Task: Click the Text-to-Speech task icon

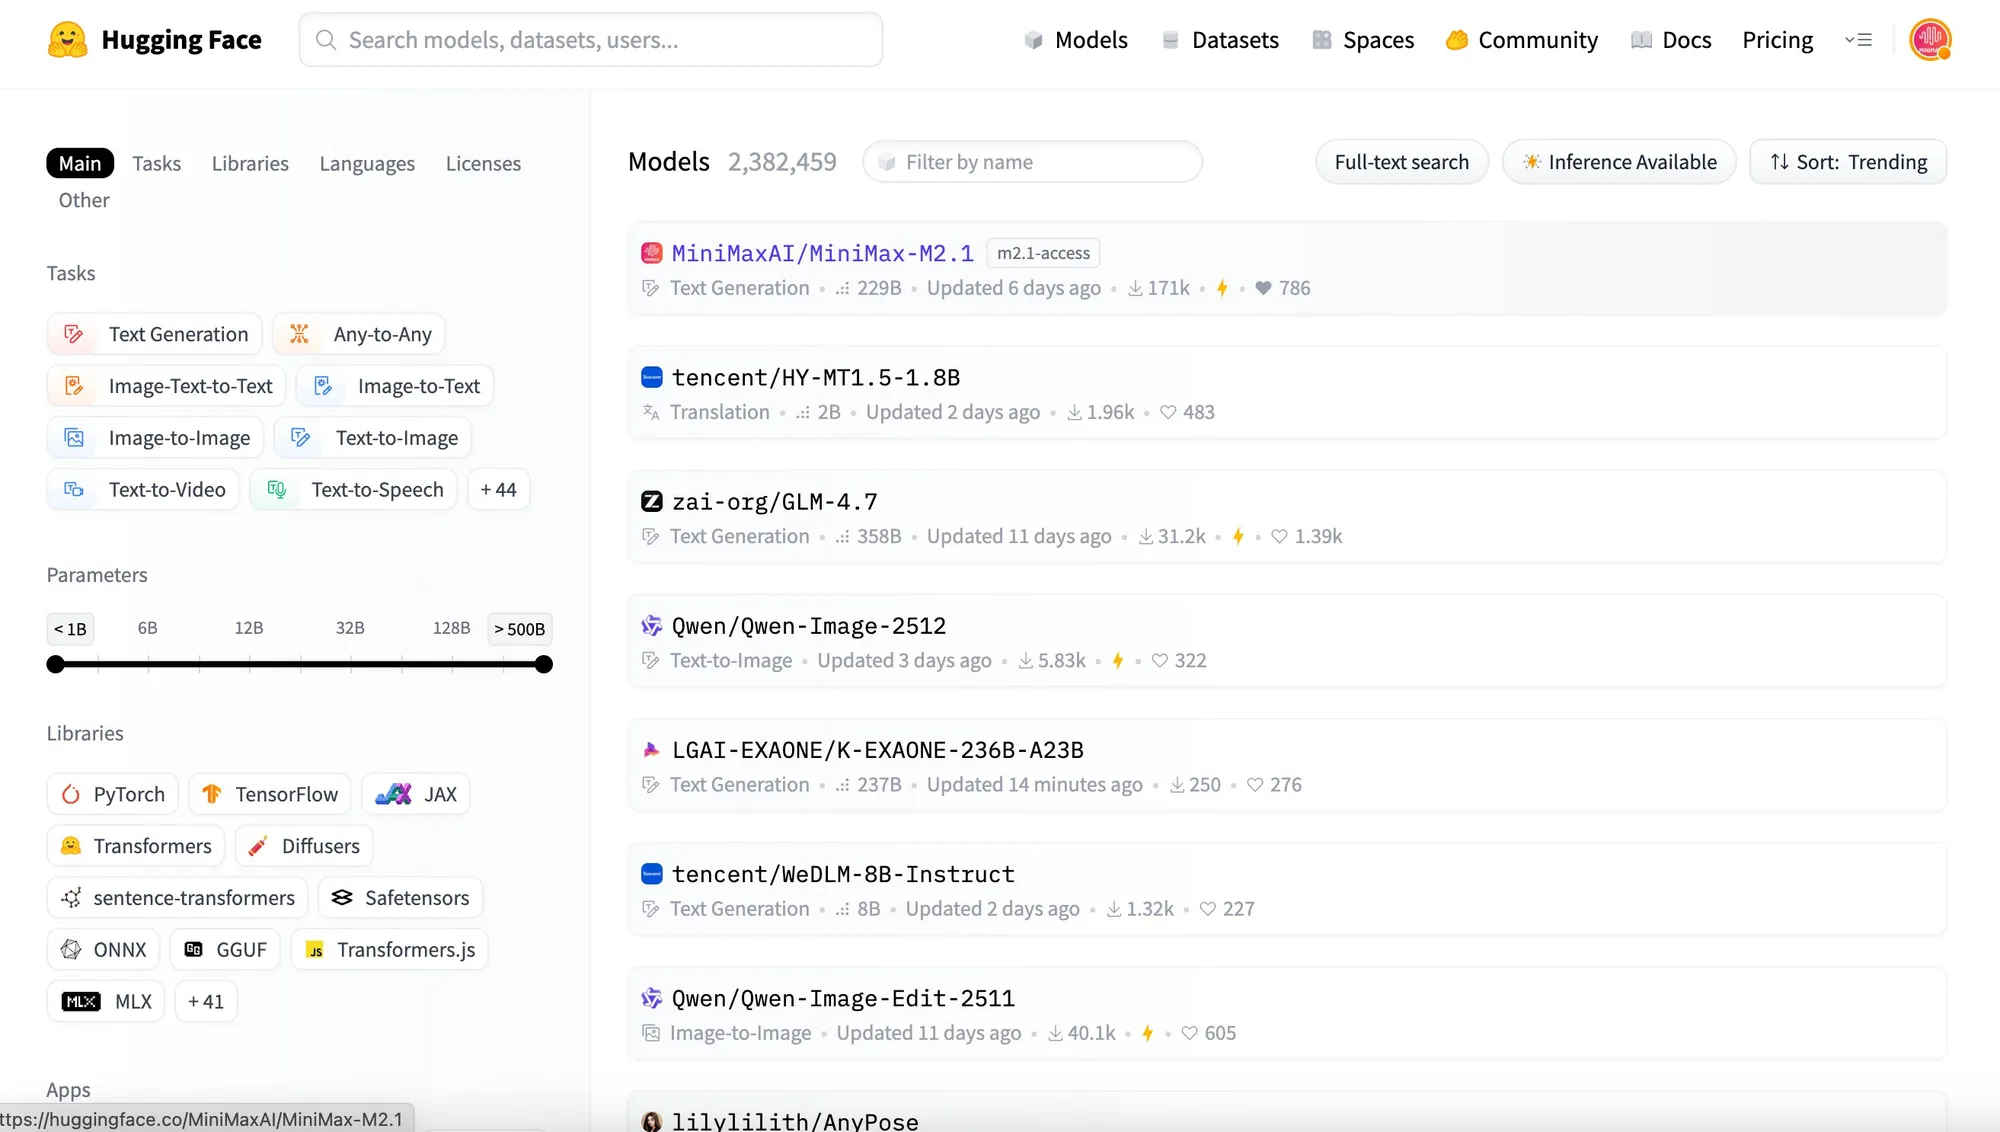Action: click(277, 490)
